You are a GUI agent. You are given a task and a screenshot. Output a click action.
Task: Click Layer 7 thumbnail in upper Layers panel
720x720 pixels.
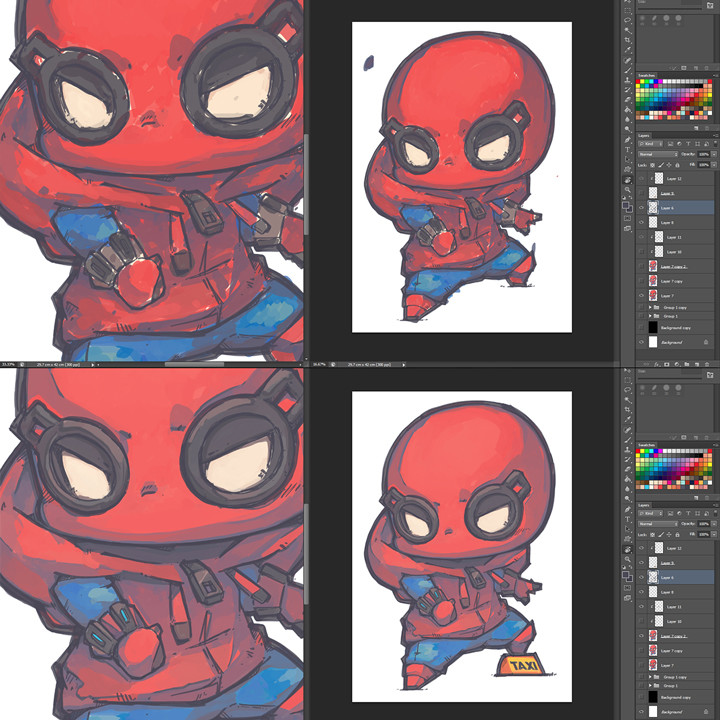point(653,296)
